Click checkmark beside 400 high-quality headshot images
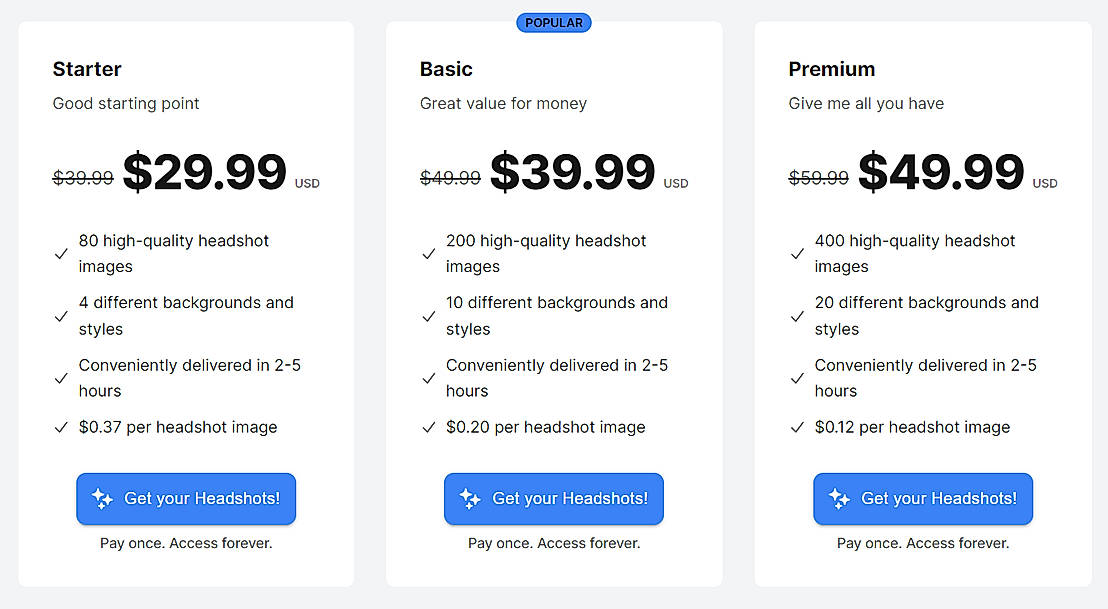Image resolution: width=1108 pixels, height=609 pixels. (797, 254)
